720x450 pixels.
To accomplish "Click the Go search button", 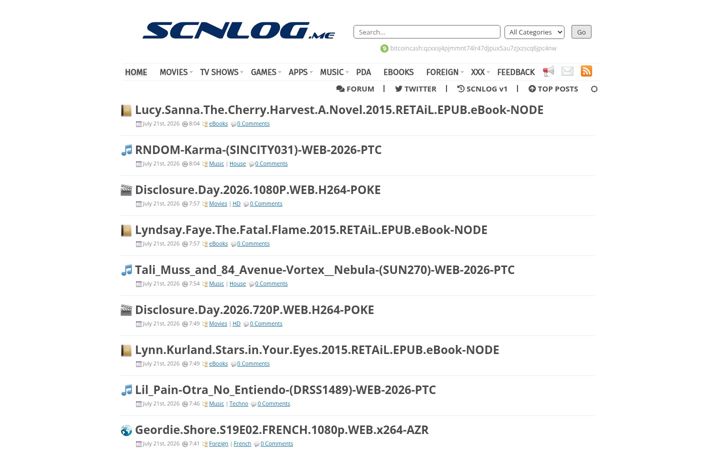I will tap(581, 32).
